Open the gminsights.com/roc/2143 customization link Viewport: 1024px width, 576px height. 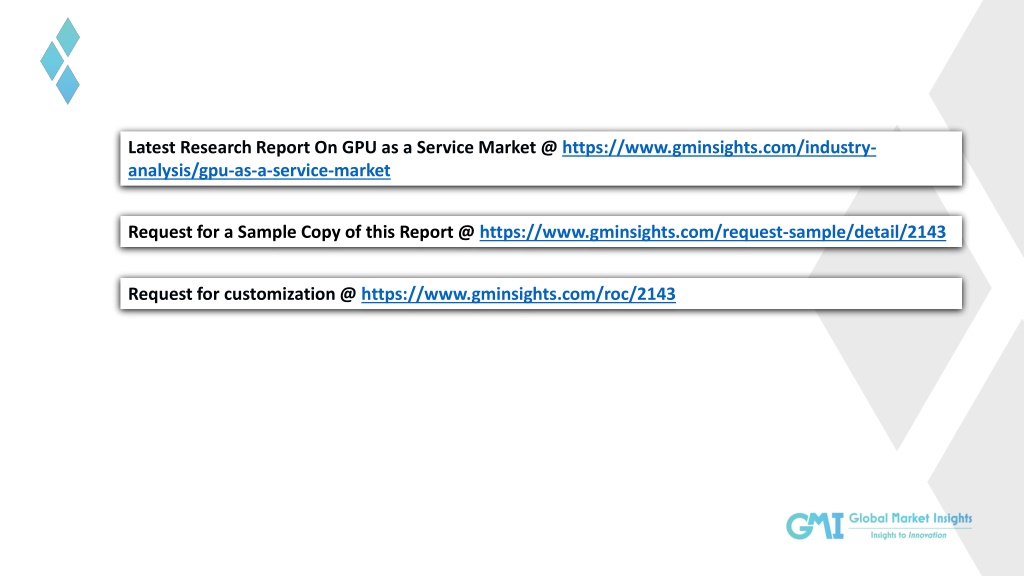coord(518,295)
